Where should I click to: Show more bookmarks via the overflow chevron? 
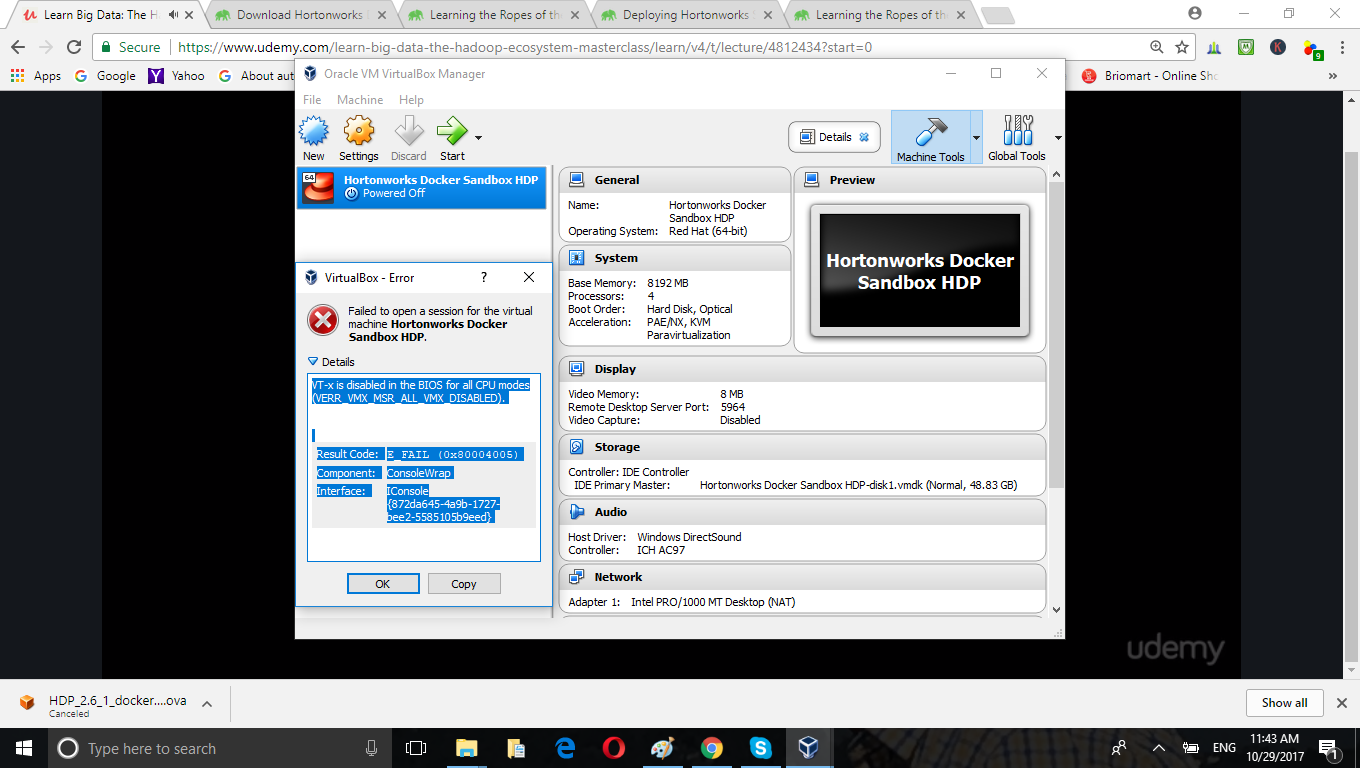(1333, 76)
